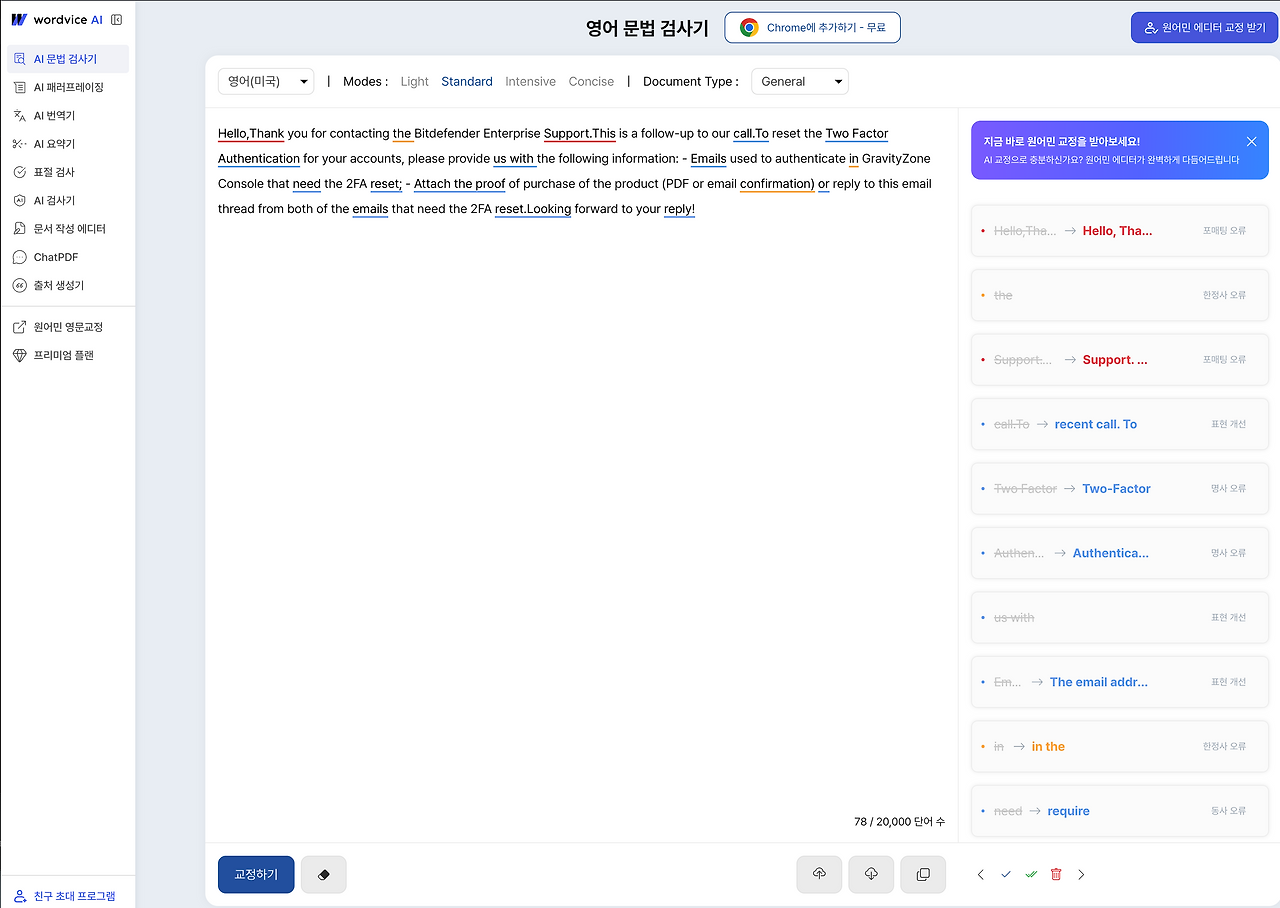
Task: Go to the next suggestion with right chevron
Action: point(1081,874)
